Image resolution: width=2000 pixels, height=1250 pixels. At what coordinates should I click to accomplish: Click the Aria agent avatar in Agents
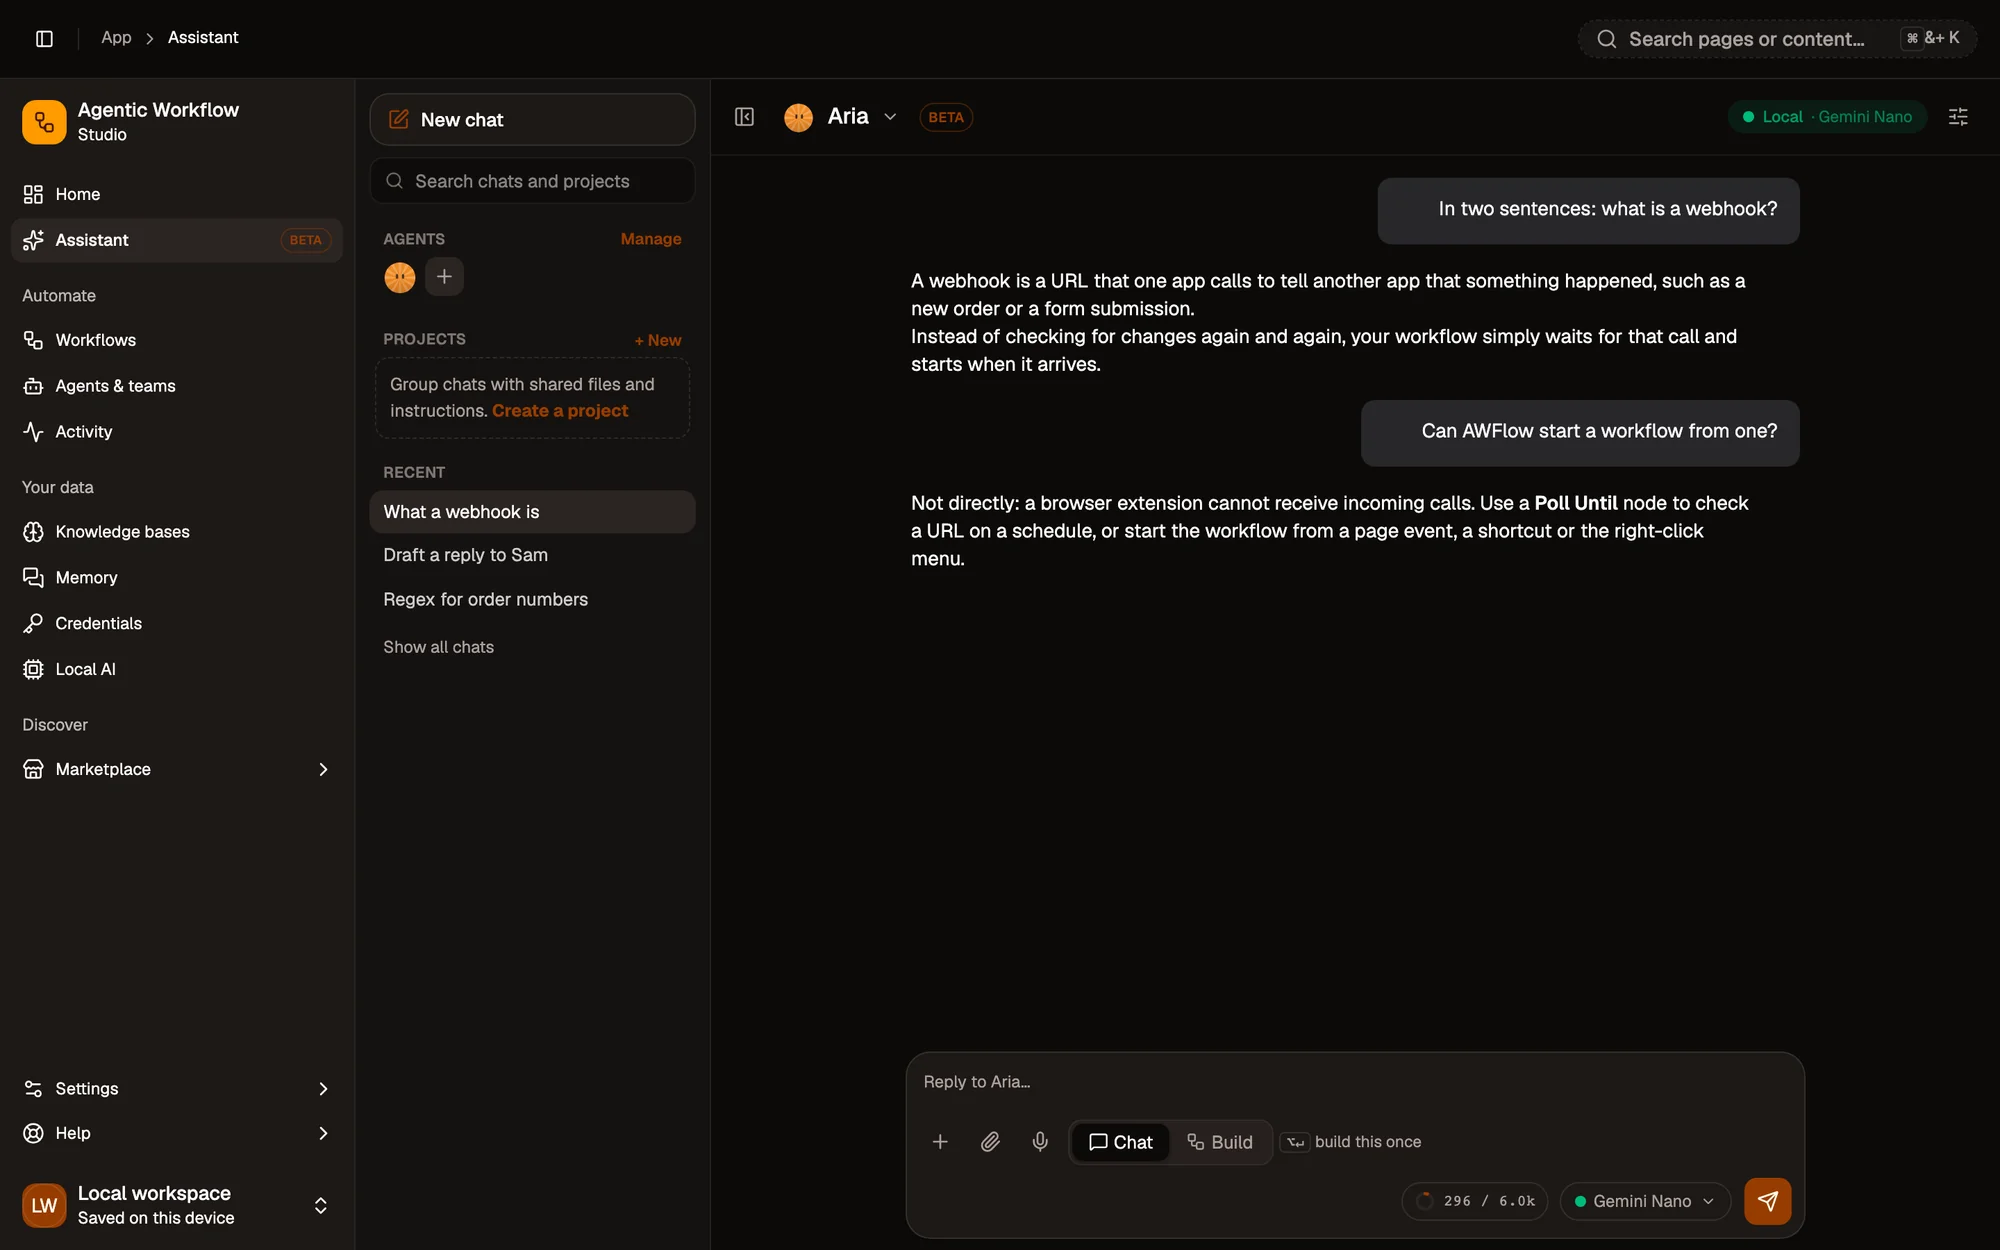[x=399, y=277]
